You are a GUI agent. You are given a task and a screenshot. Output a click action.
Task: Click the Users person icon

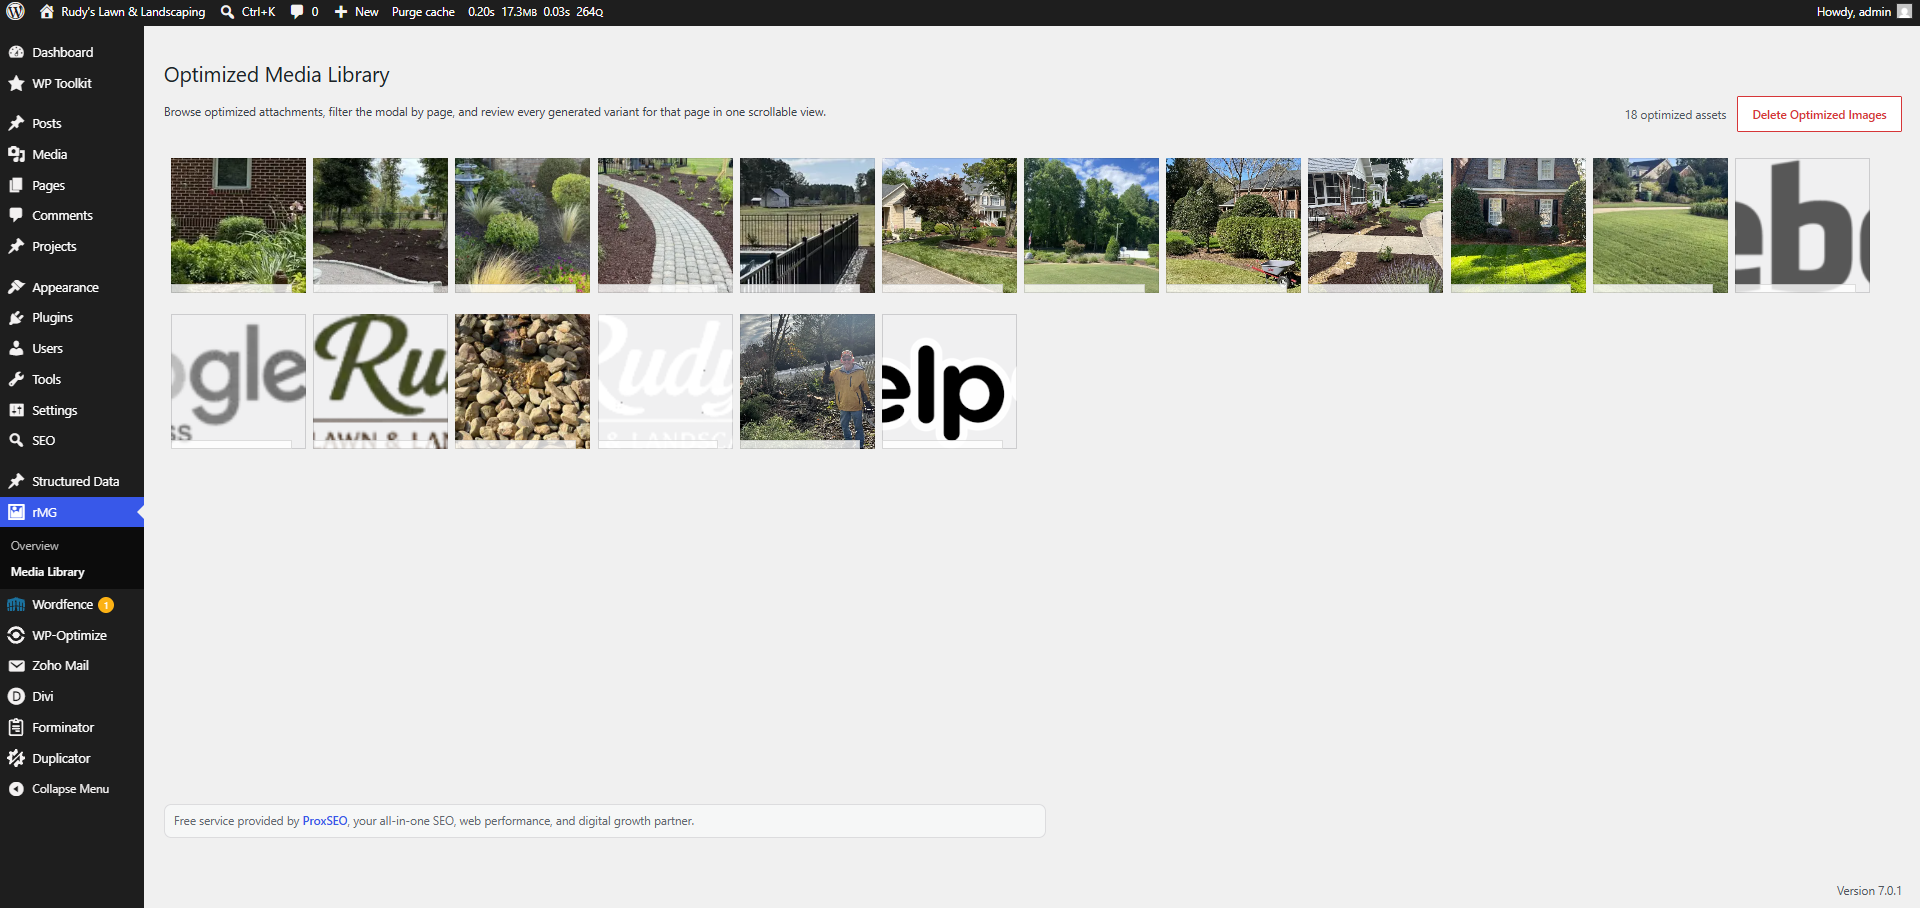pos(16,348)
